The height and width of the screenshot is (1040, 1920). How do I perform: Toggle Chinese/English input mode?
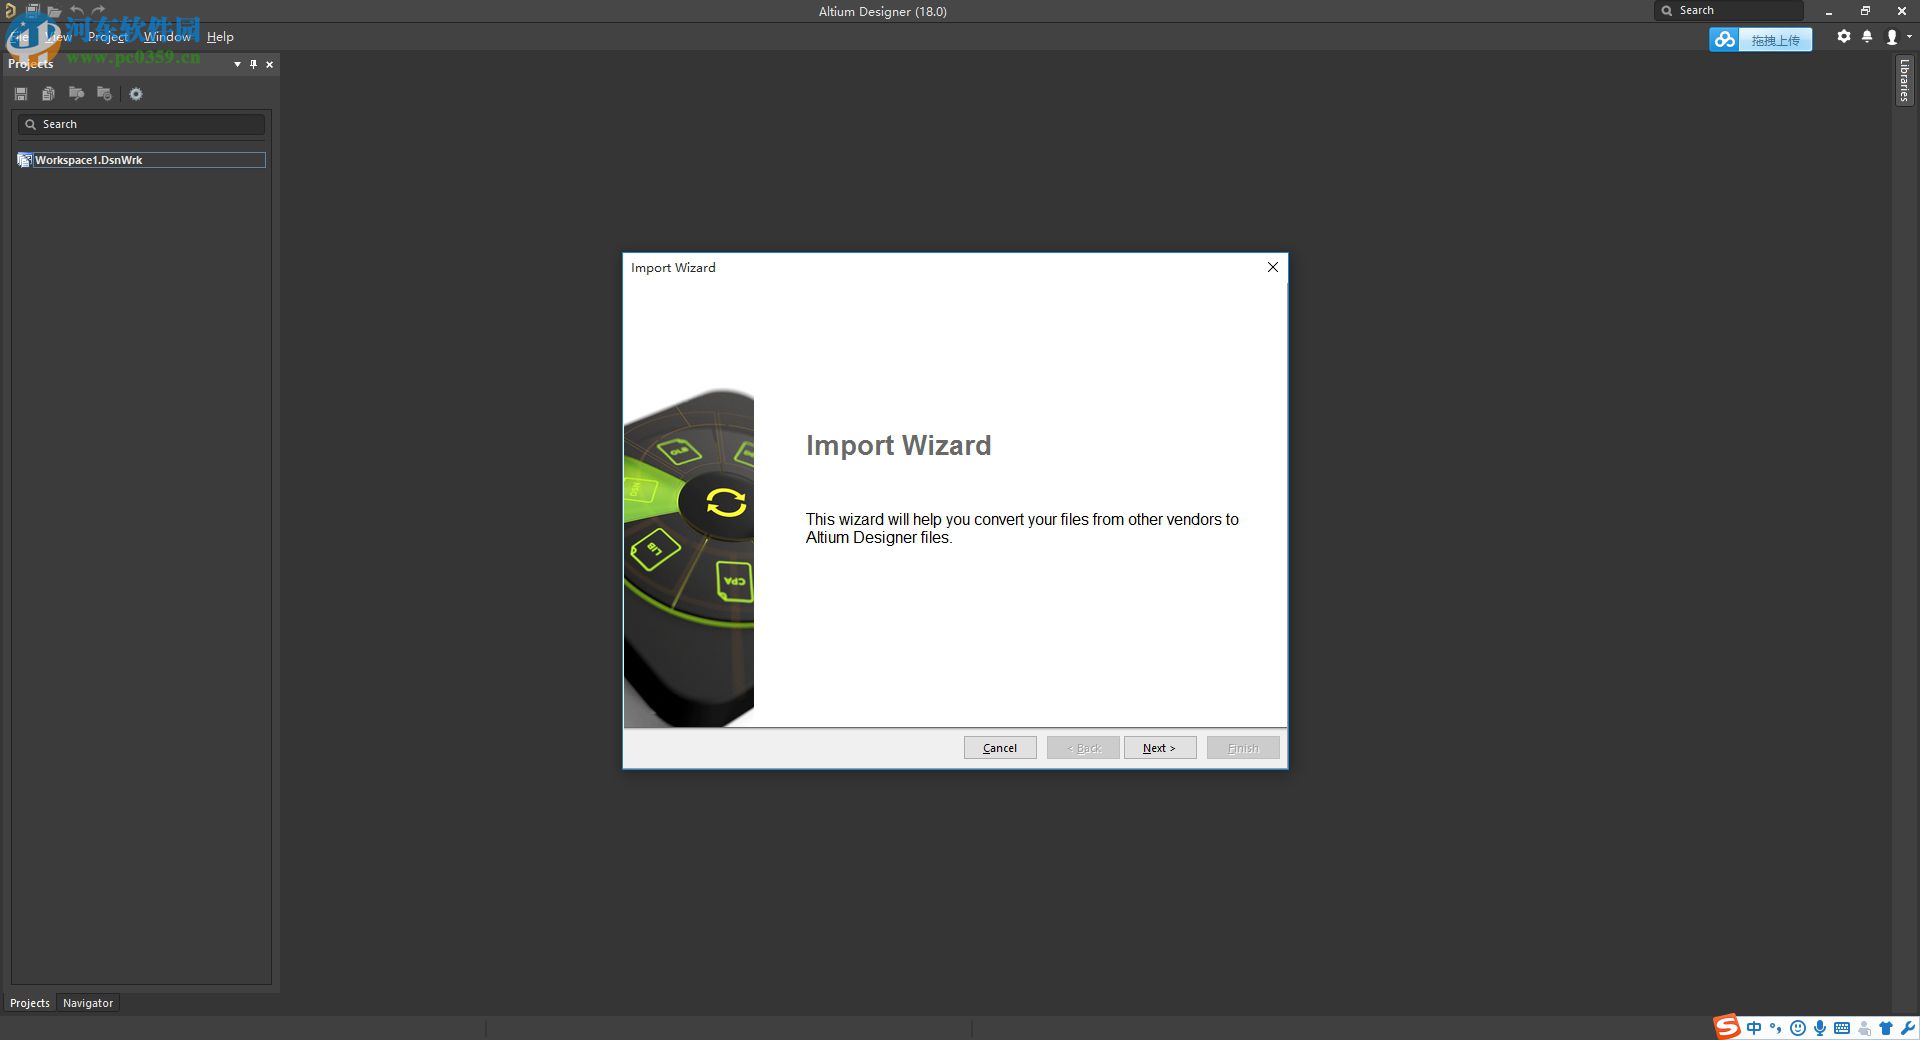coord(1754,1028)
